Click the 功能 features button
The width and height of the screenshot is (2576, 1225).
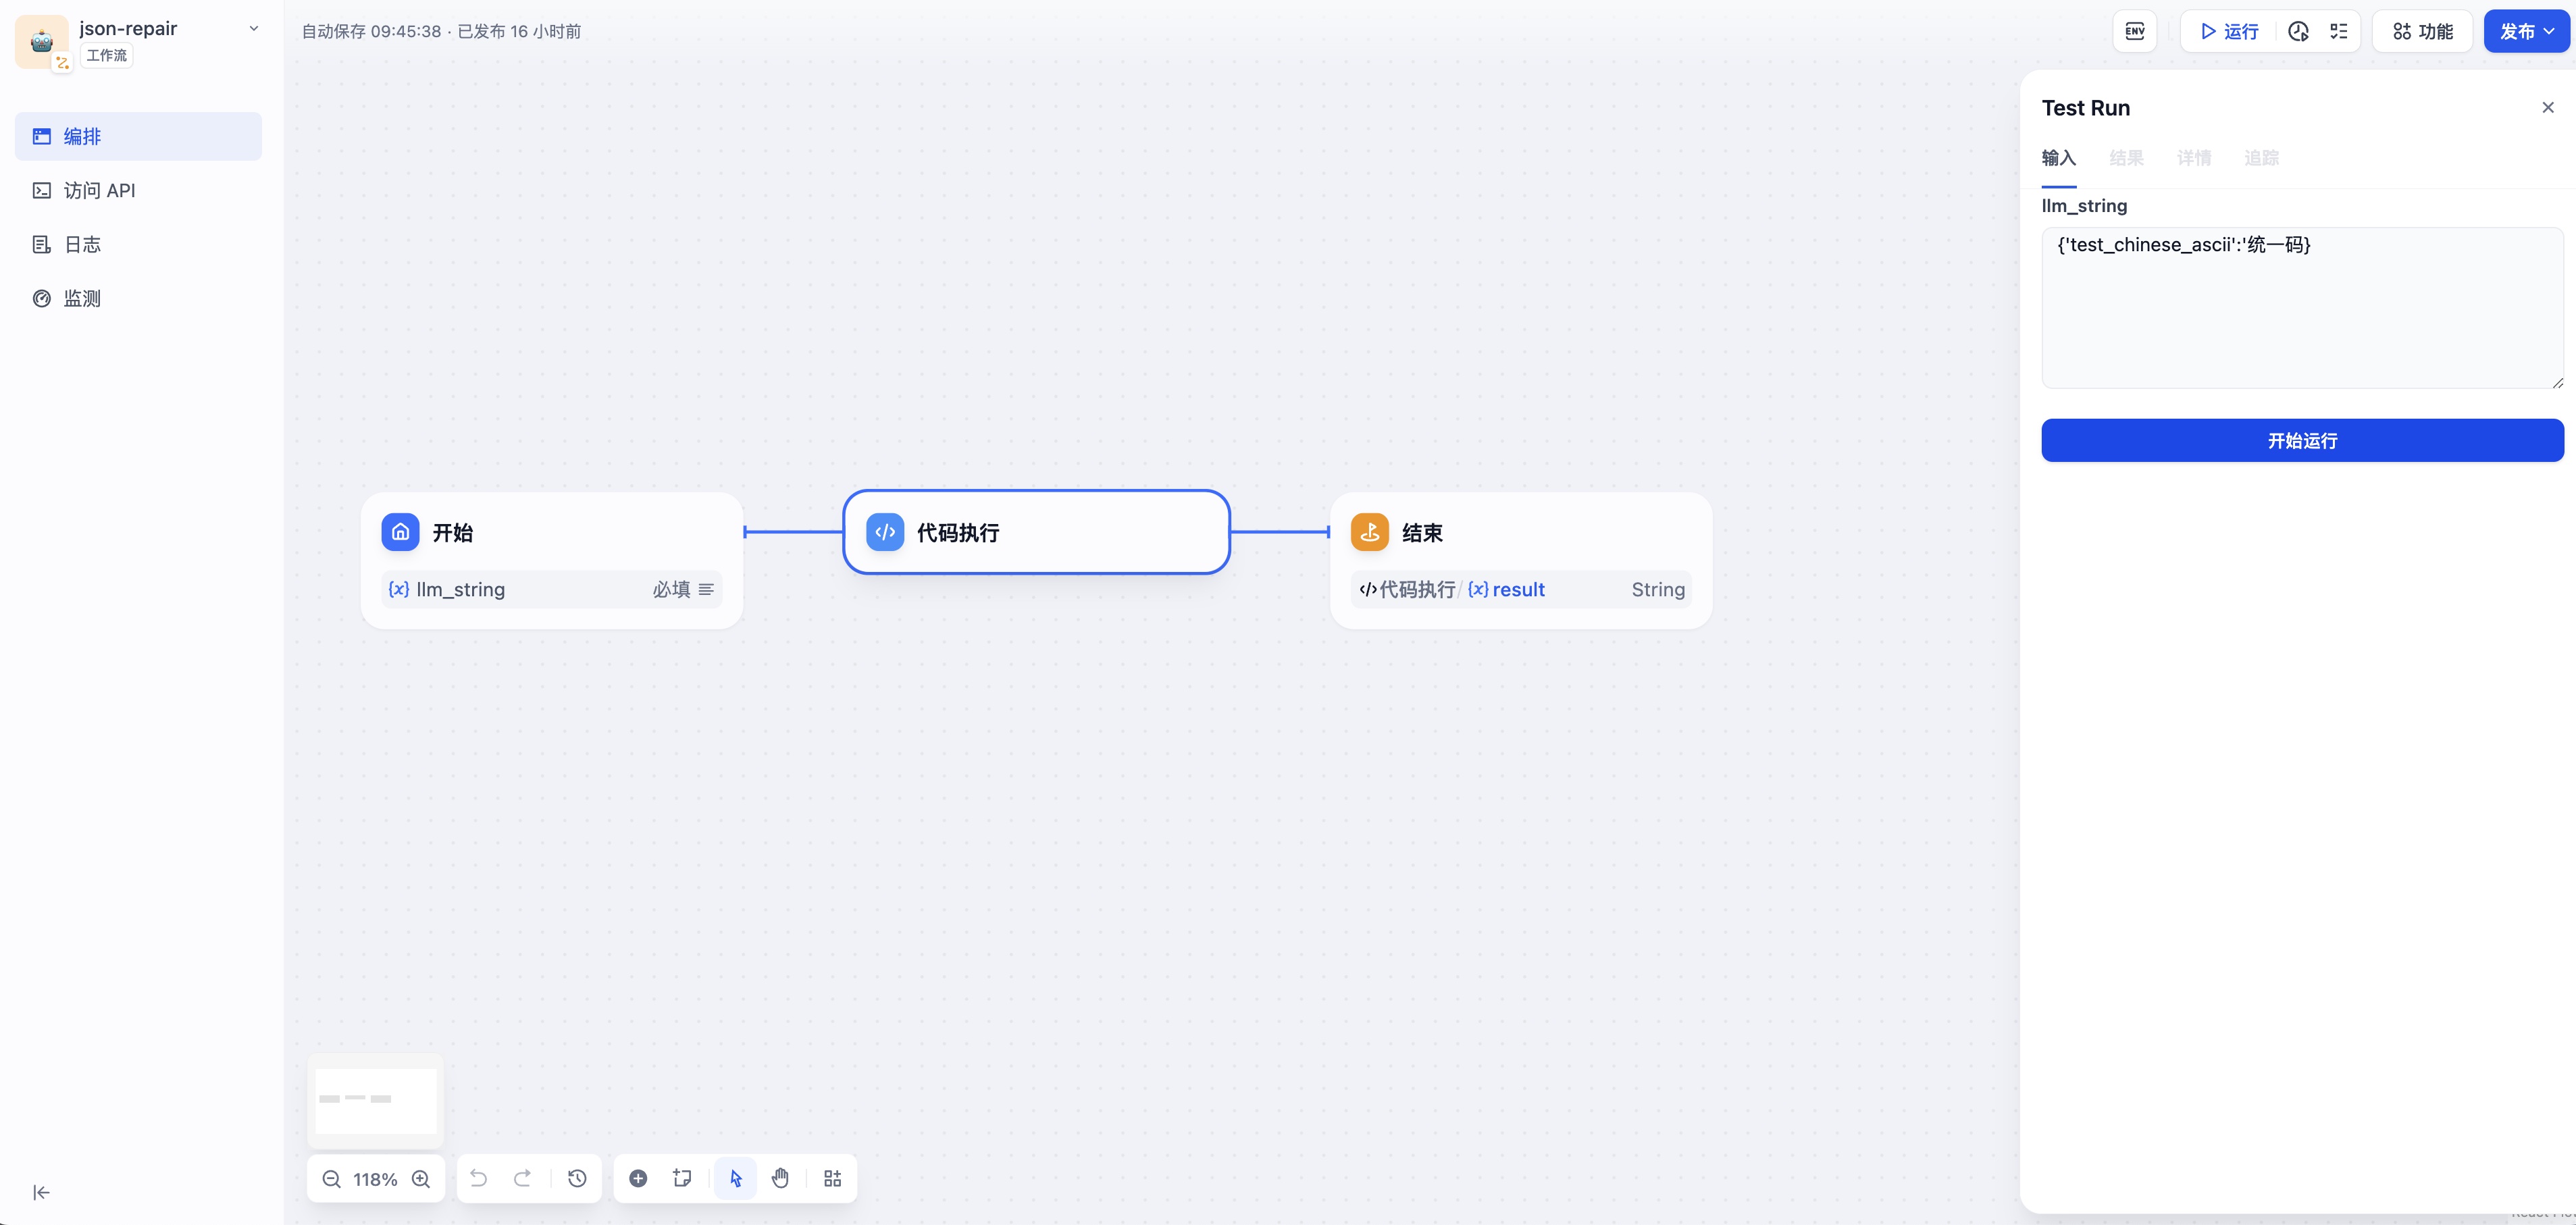pos(2422,31)
